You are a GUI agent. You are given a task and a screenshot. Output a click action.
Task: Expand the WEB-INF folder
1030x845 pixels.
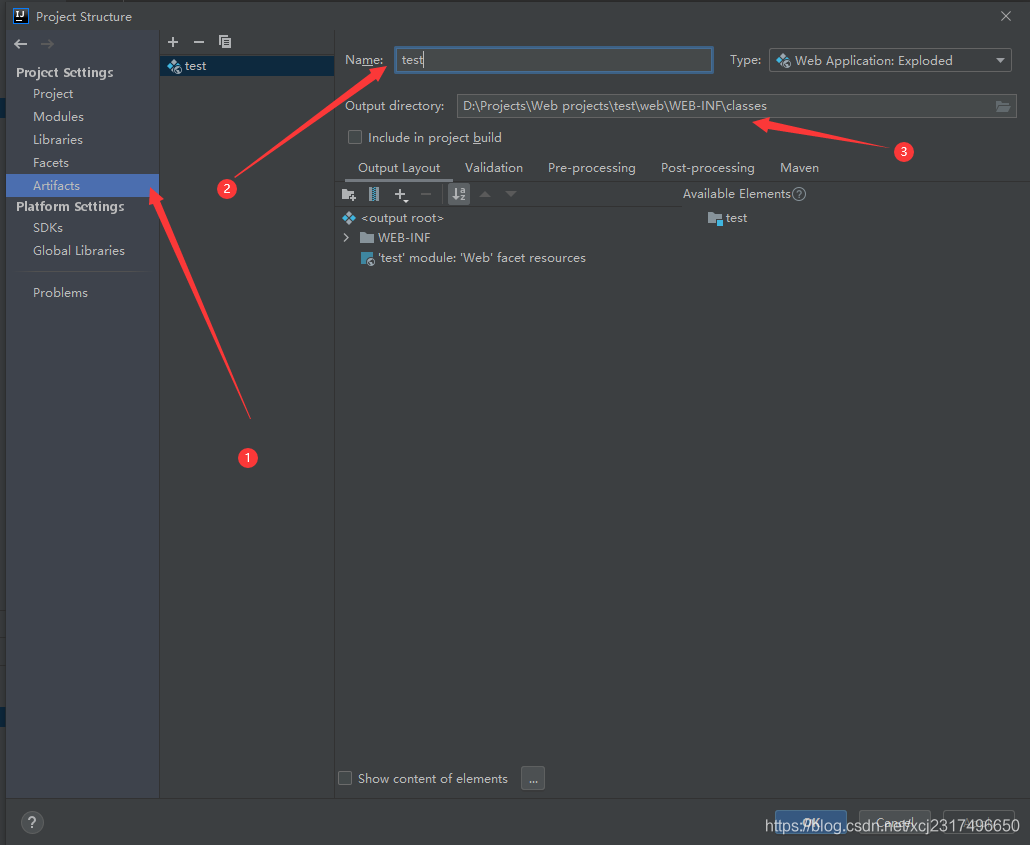pyautogui.click(x=346, y=238)
